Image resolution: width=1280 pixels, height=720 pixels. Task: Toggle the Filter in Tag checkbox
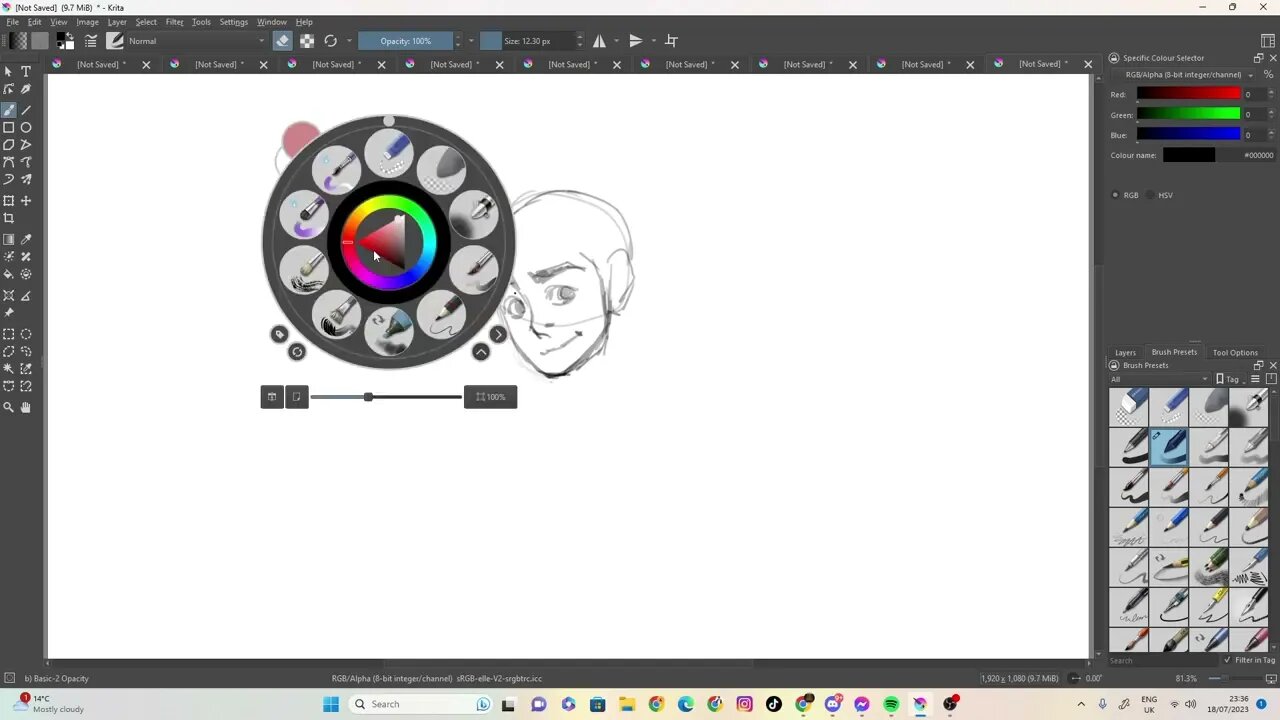pos(1228,660)
